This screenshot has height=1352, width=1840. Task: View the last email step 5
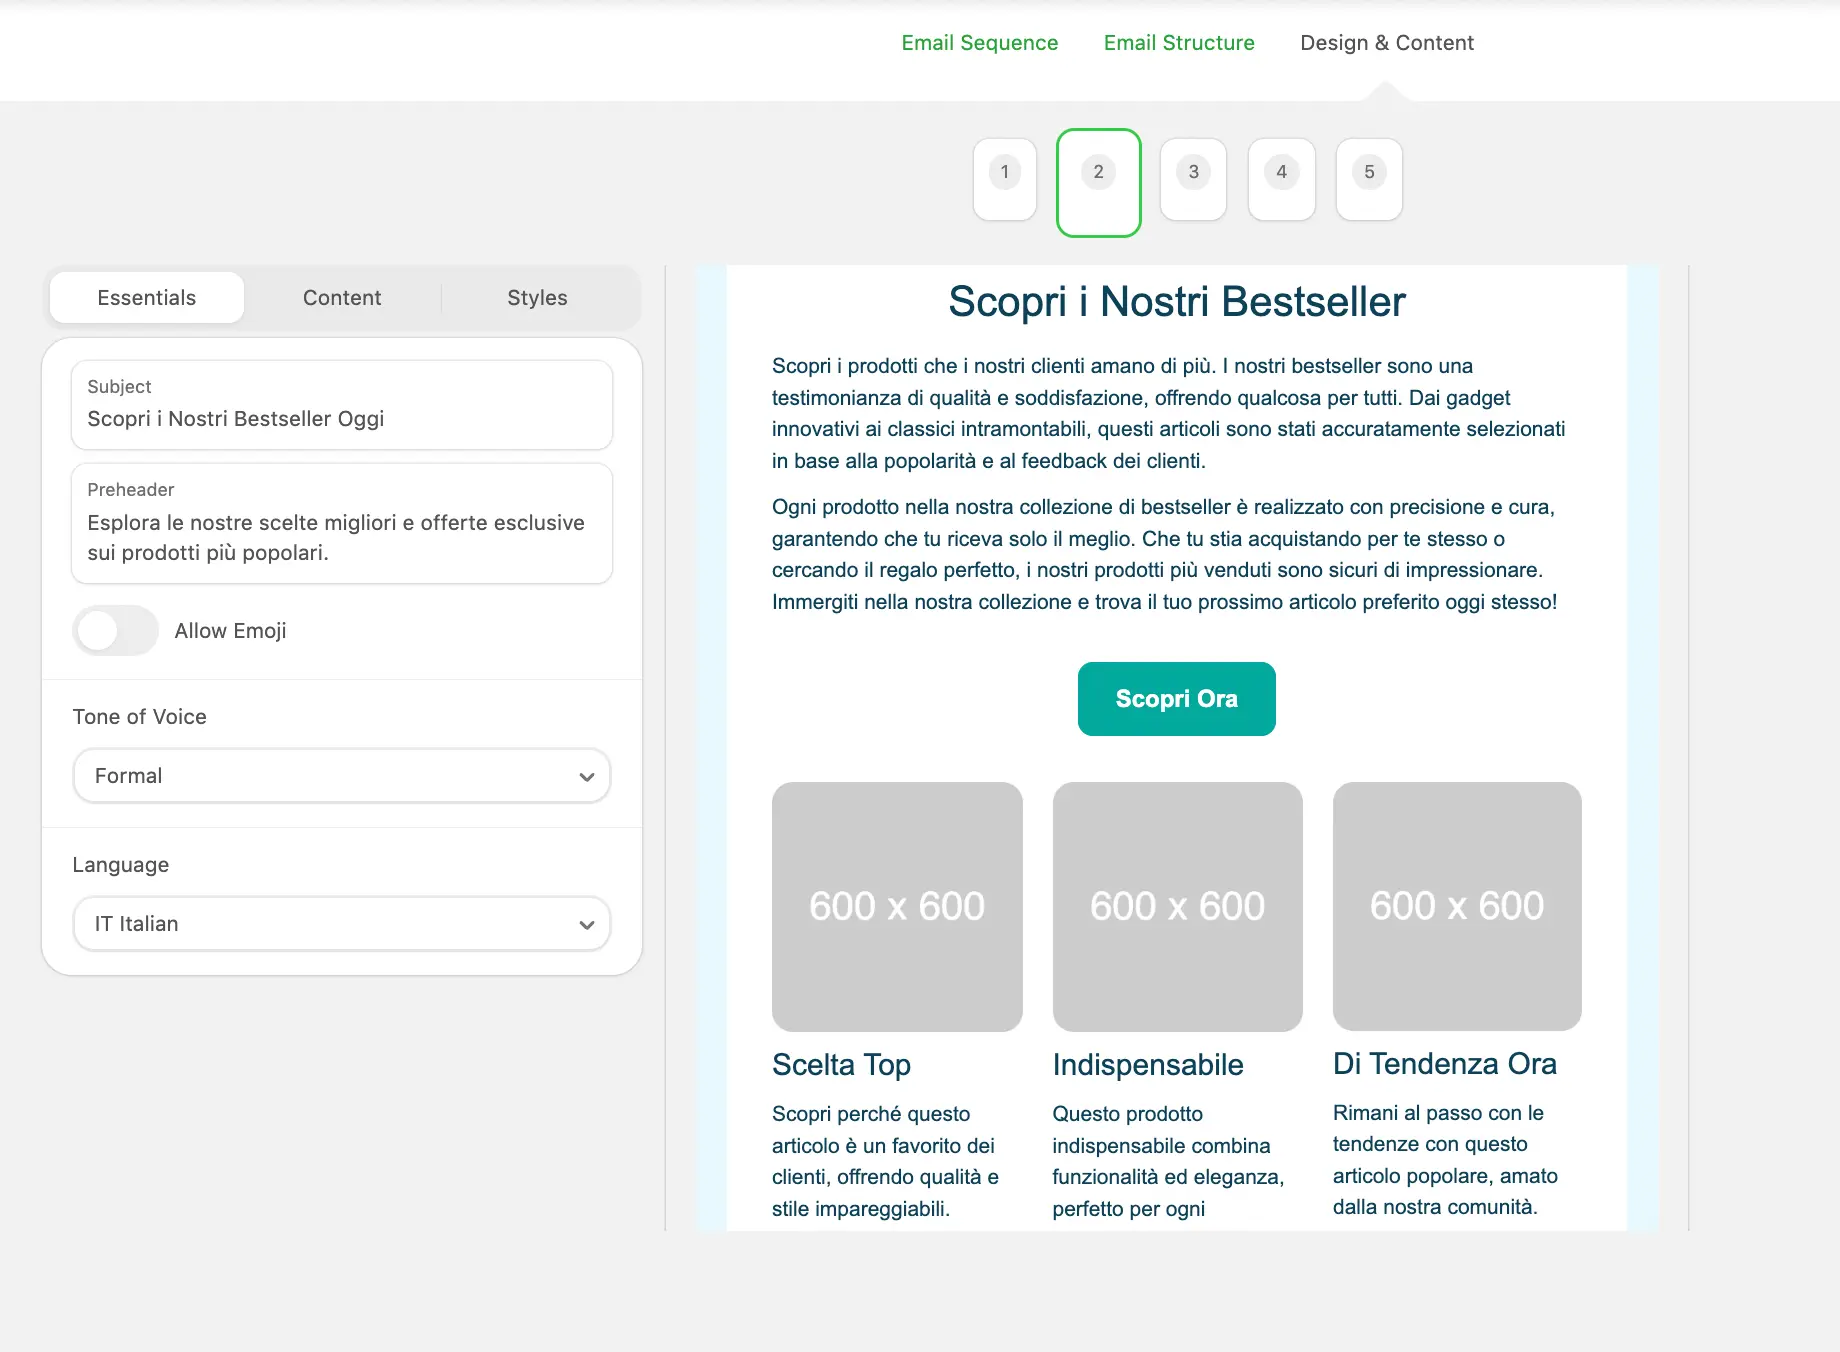1369,180
